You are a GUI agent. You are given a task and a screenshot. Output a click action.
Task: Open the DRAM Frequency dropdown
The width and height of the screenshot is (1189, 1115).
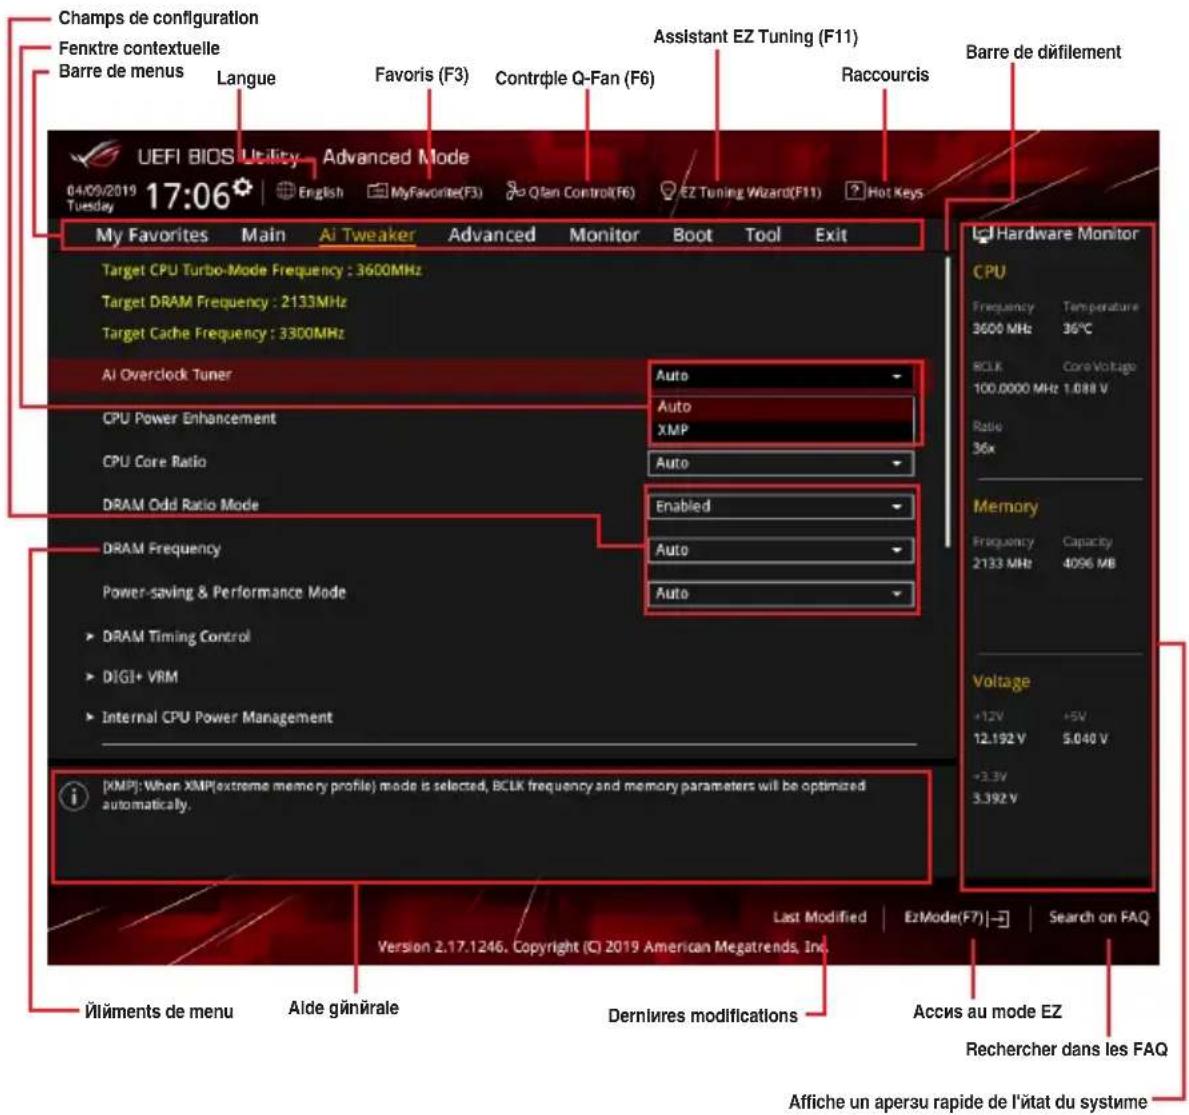(x=781, y=550)
